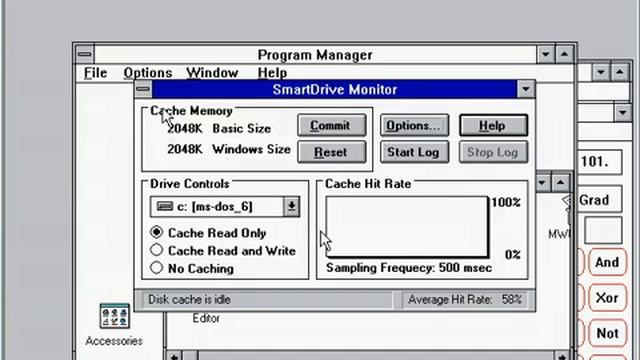
Task: Click the right arrow of the horizontal scrollbar
Action: 562,356
